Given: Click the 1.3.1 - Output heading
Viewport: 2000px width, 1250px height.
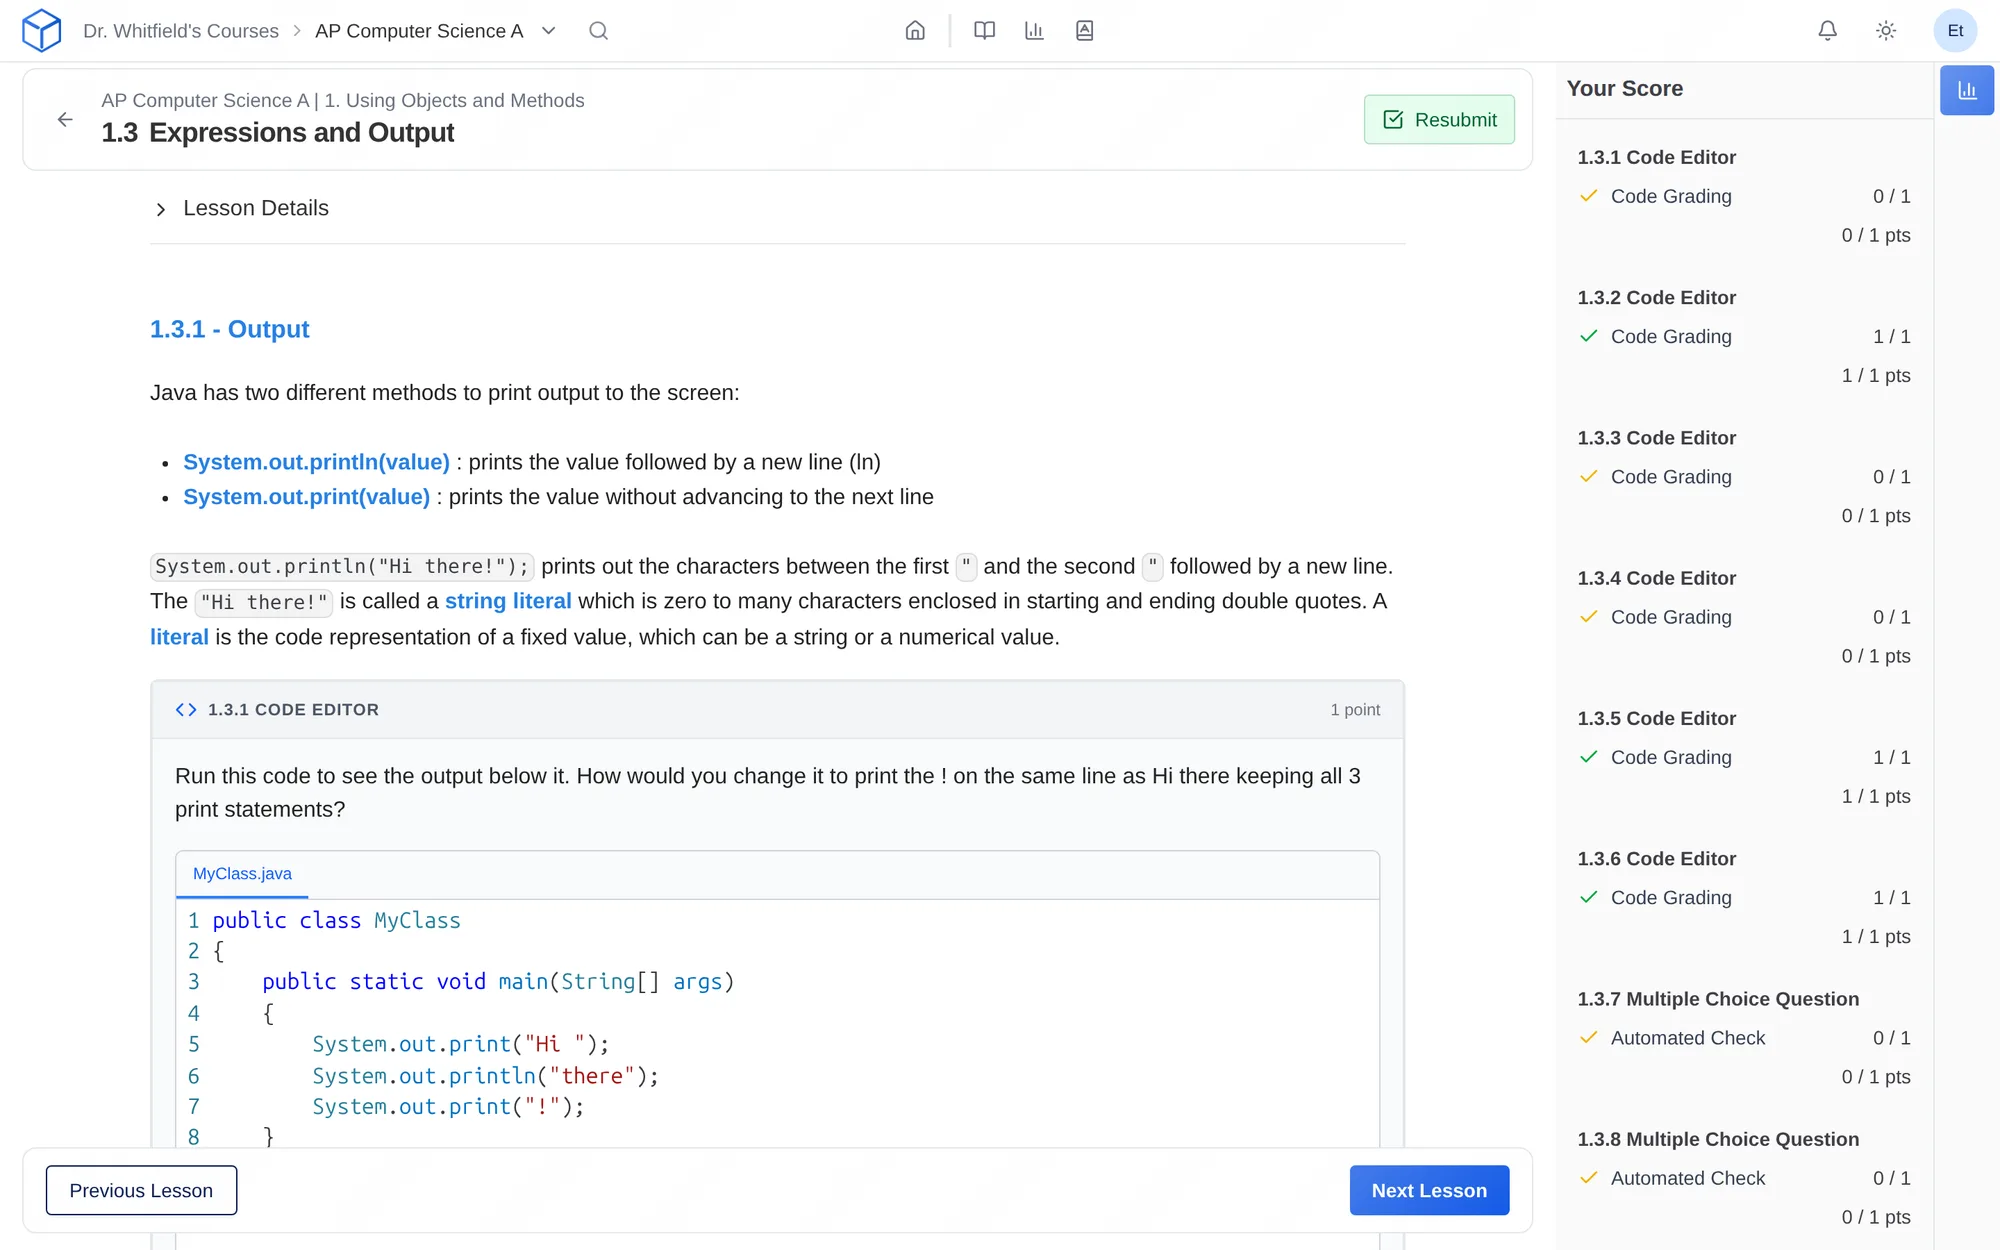Looking at the screenshot, I should click(229, 329).
